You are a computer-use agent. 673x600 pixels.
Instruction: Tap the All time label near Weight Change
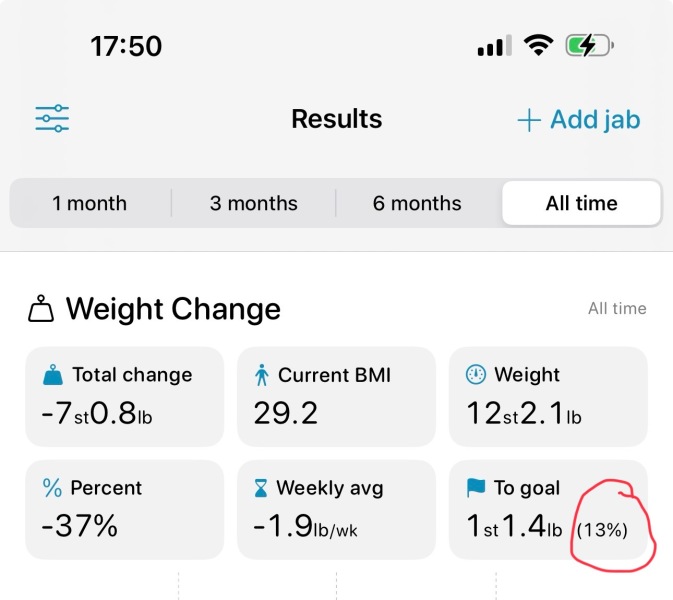pyautogui.click(x=617, y=309)
